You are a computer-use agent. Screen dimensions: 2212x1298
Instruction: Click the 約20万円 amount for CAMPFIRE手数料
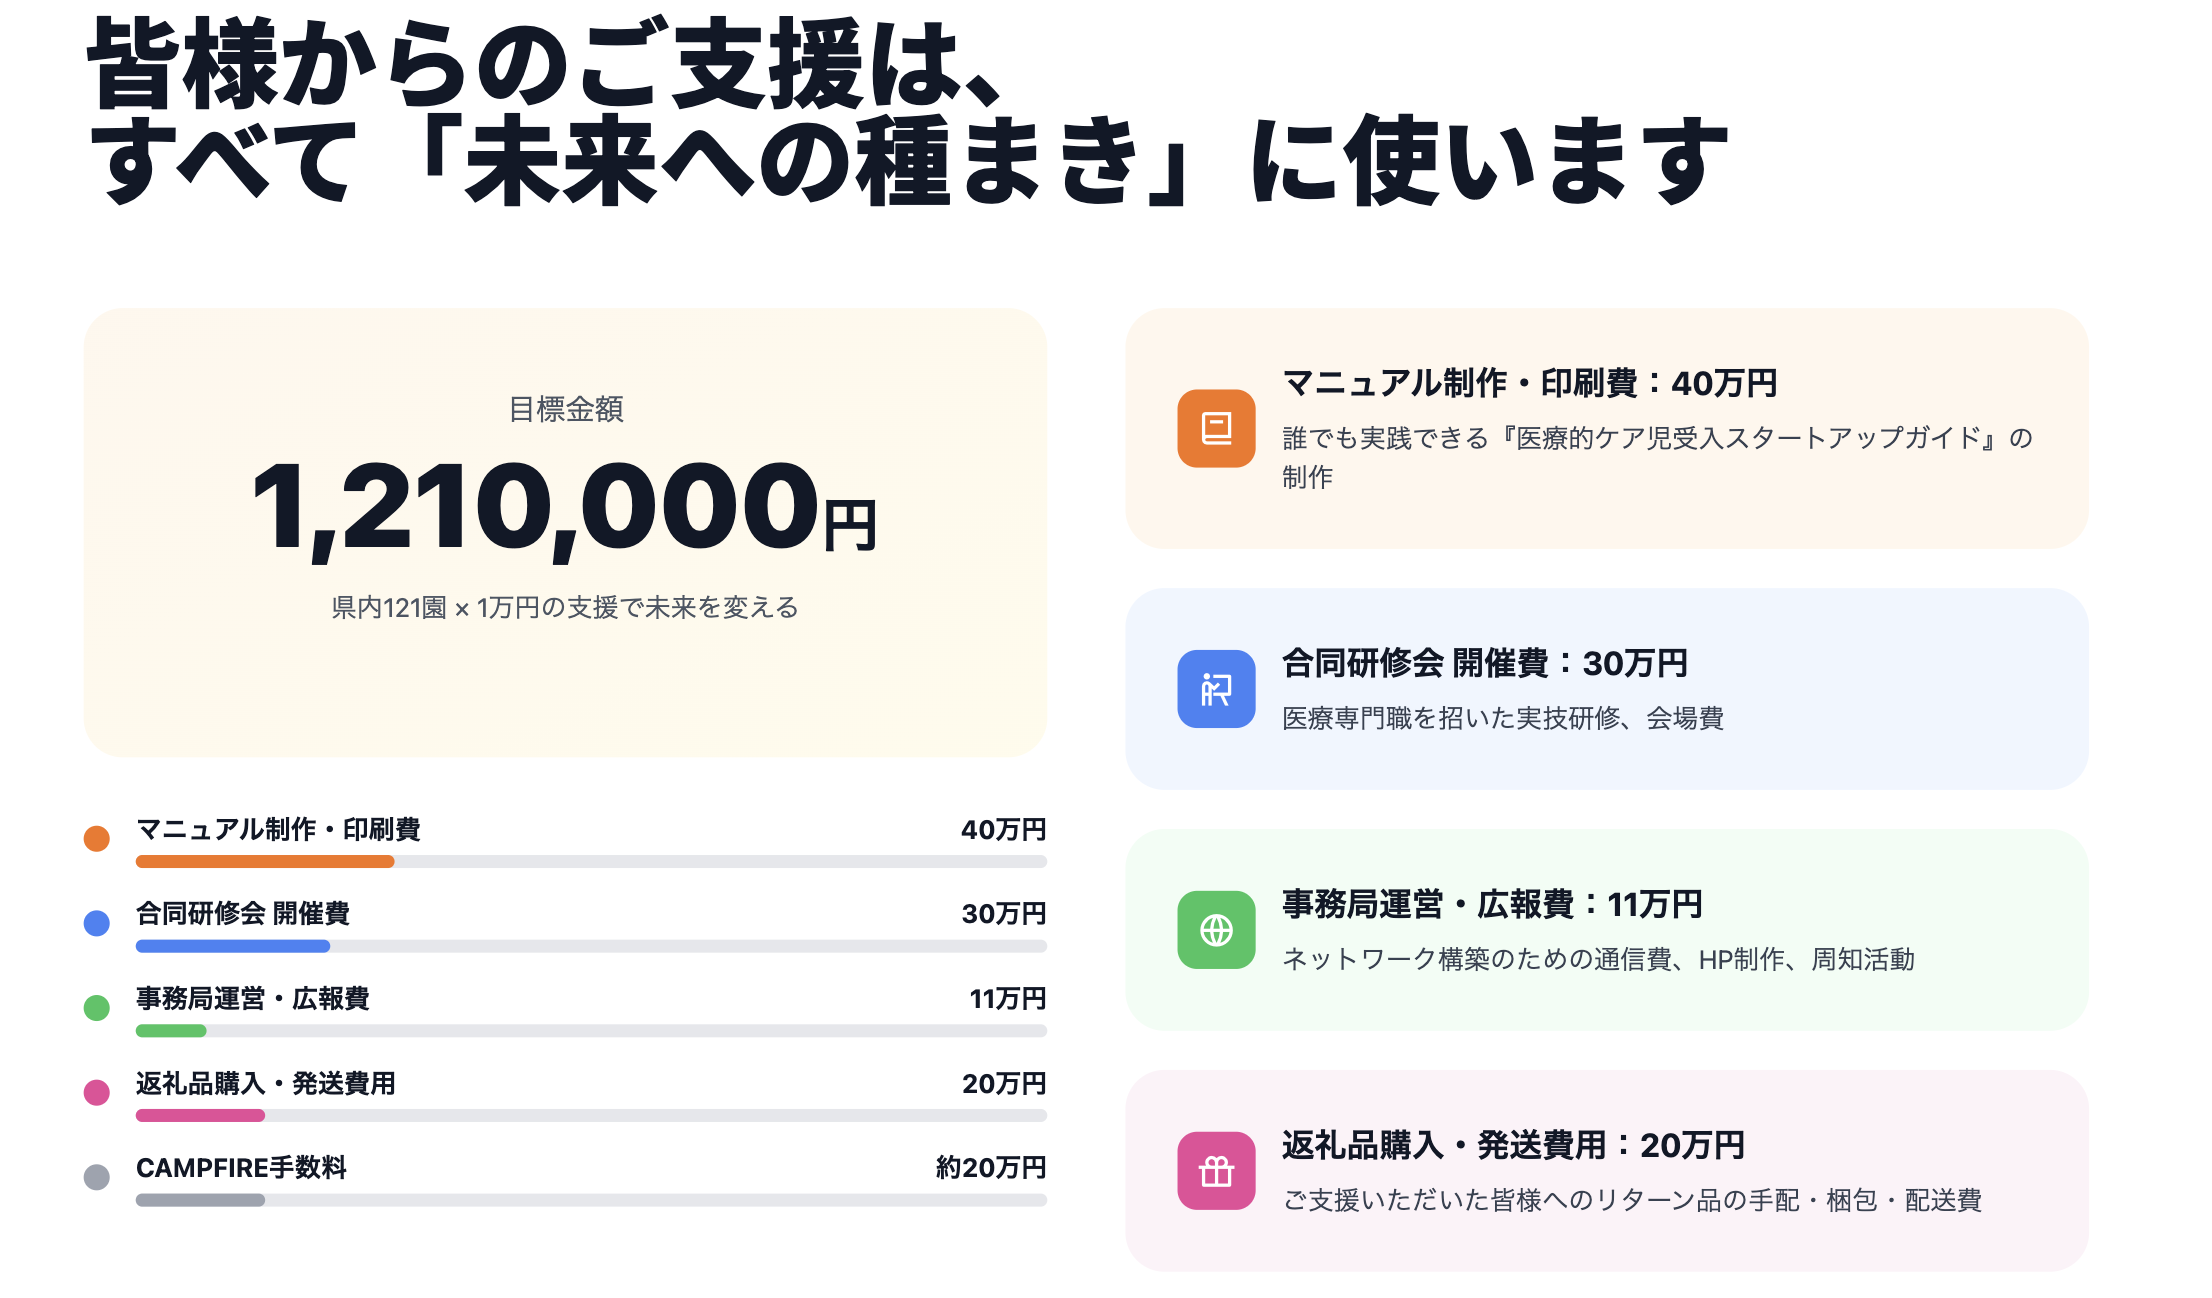click(x=990, y=1167)
